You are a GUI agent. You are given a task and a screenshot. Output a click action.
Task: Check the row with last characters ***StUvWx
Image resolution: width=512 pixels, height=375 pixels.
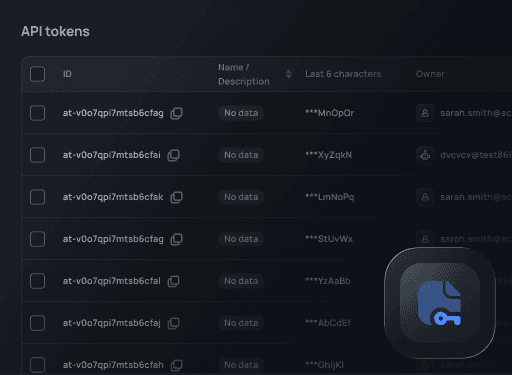click(x=37, y=239)
